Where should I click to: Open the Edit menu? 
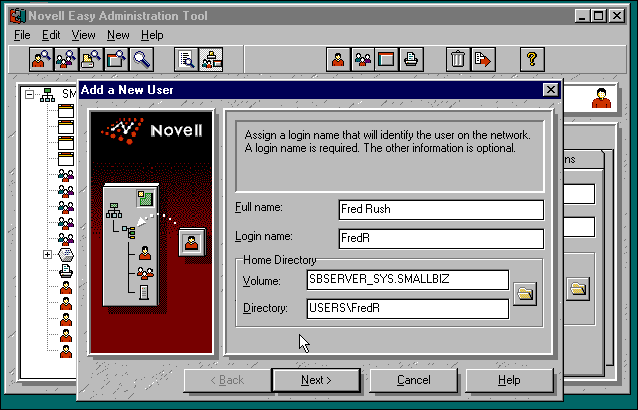click(x=51, y=35)
